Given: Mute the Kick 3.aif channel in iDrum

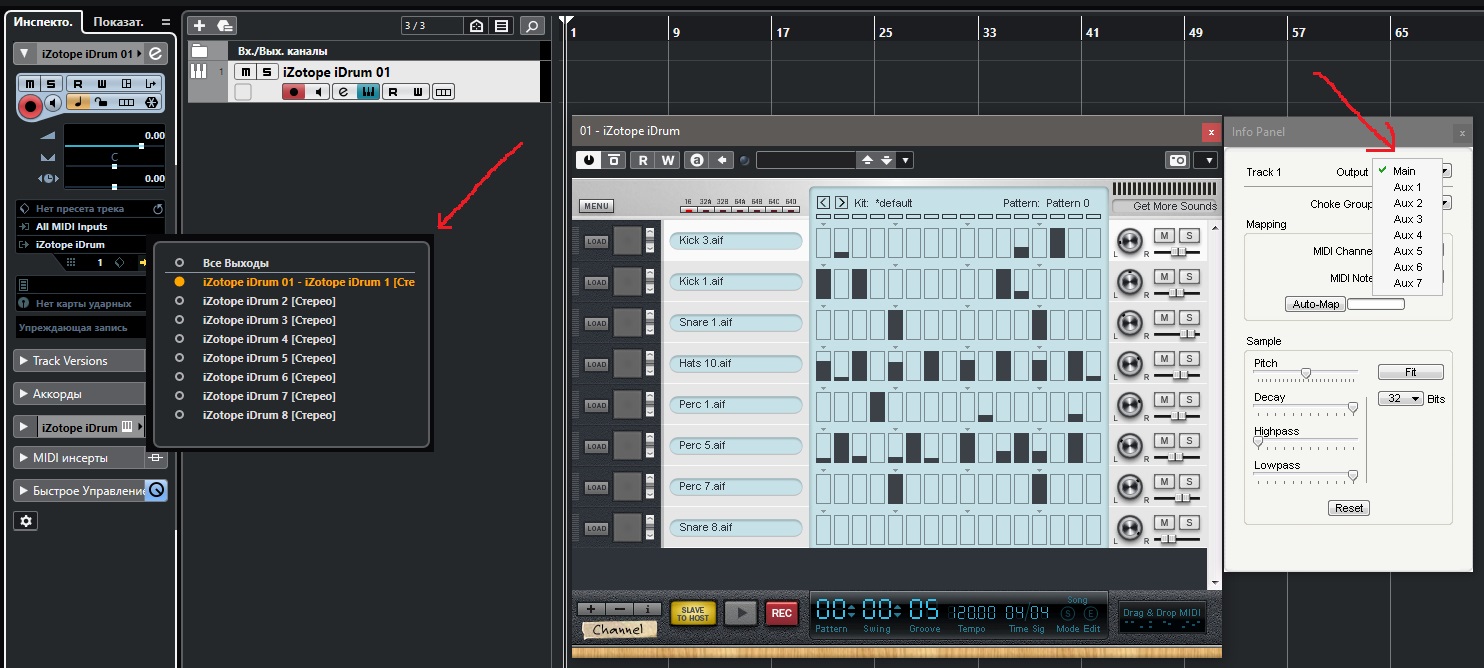Looking at the screenshot, I should pos(1164,235).
